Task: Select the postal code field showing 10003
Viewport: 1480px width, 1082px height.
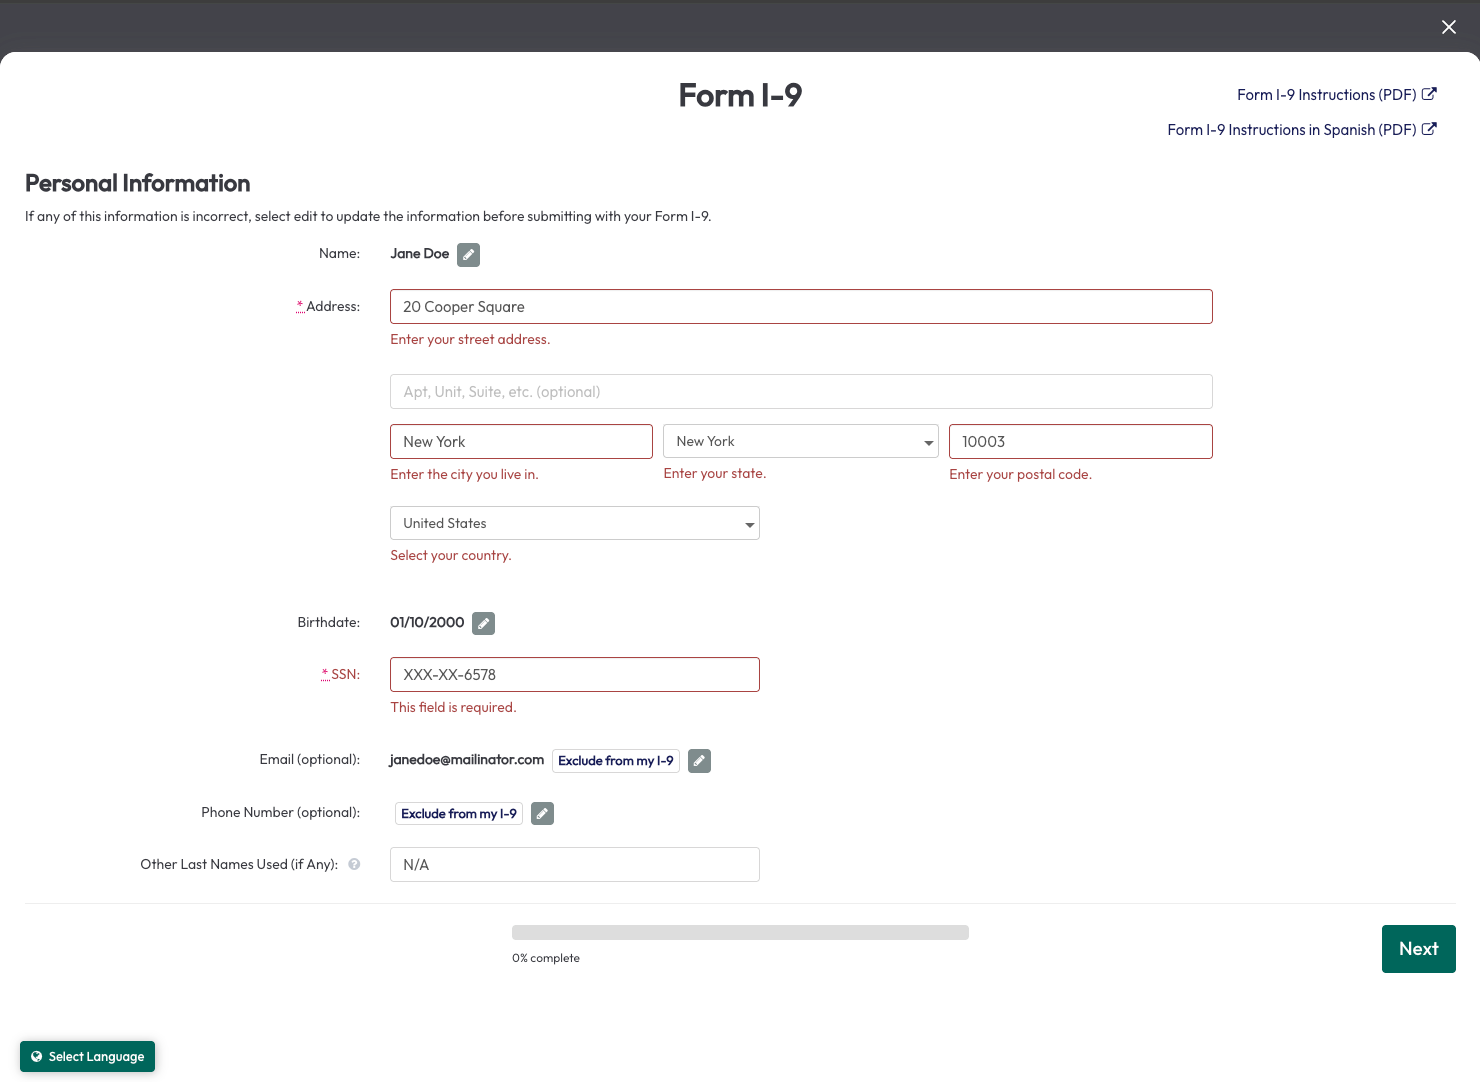Action: 1080,442
